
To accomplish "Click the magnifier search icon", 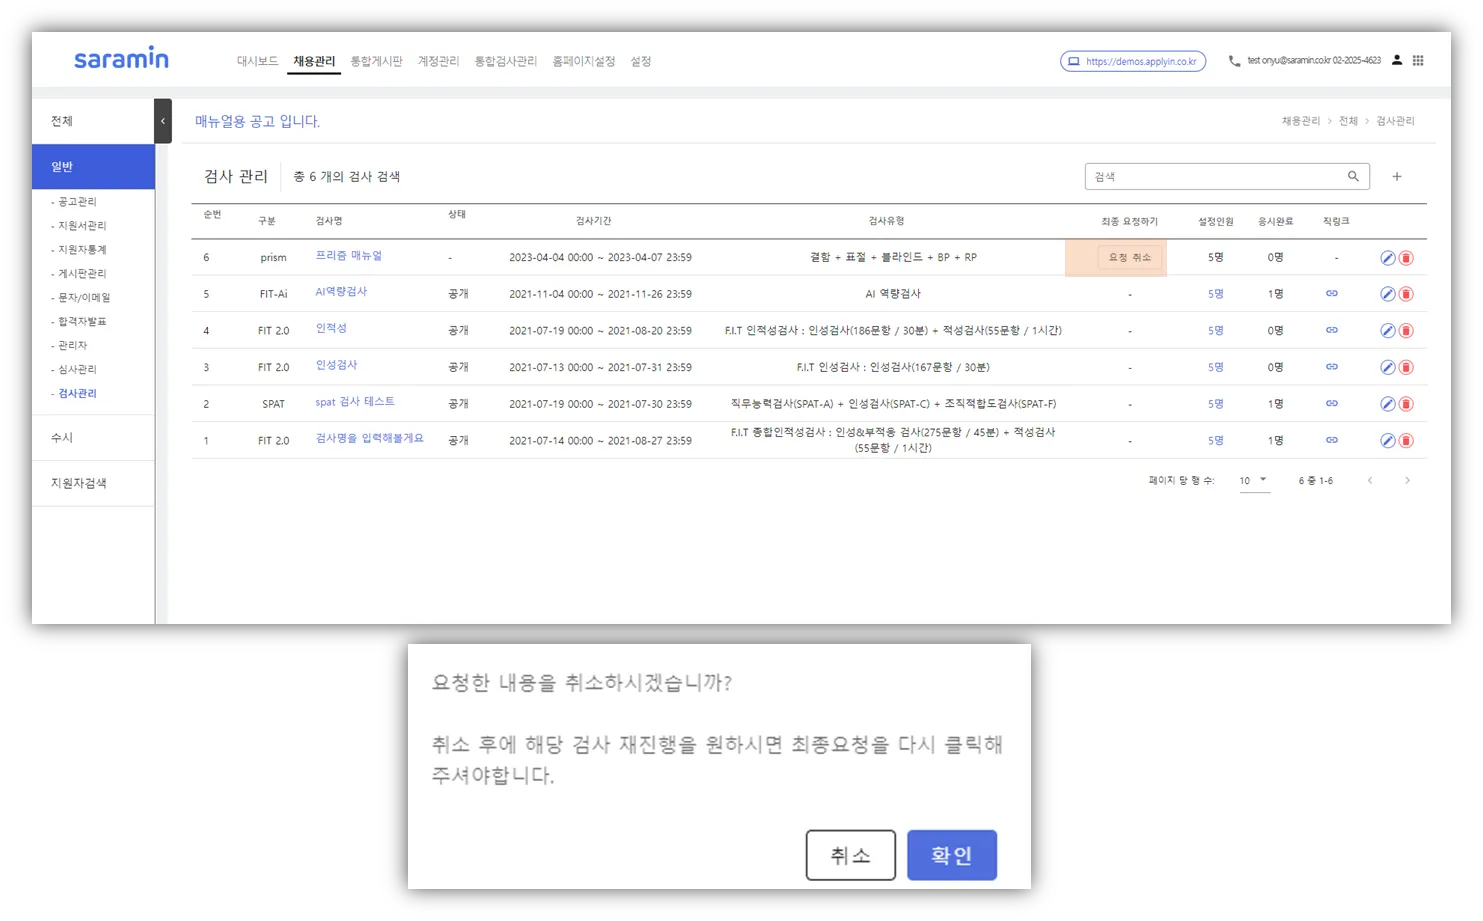I will [x=1353, y=176].
